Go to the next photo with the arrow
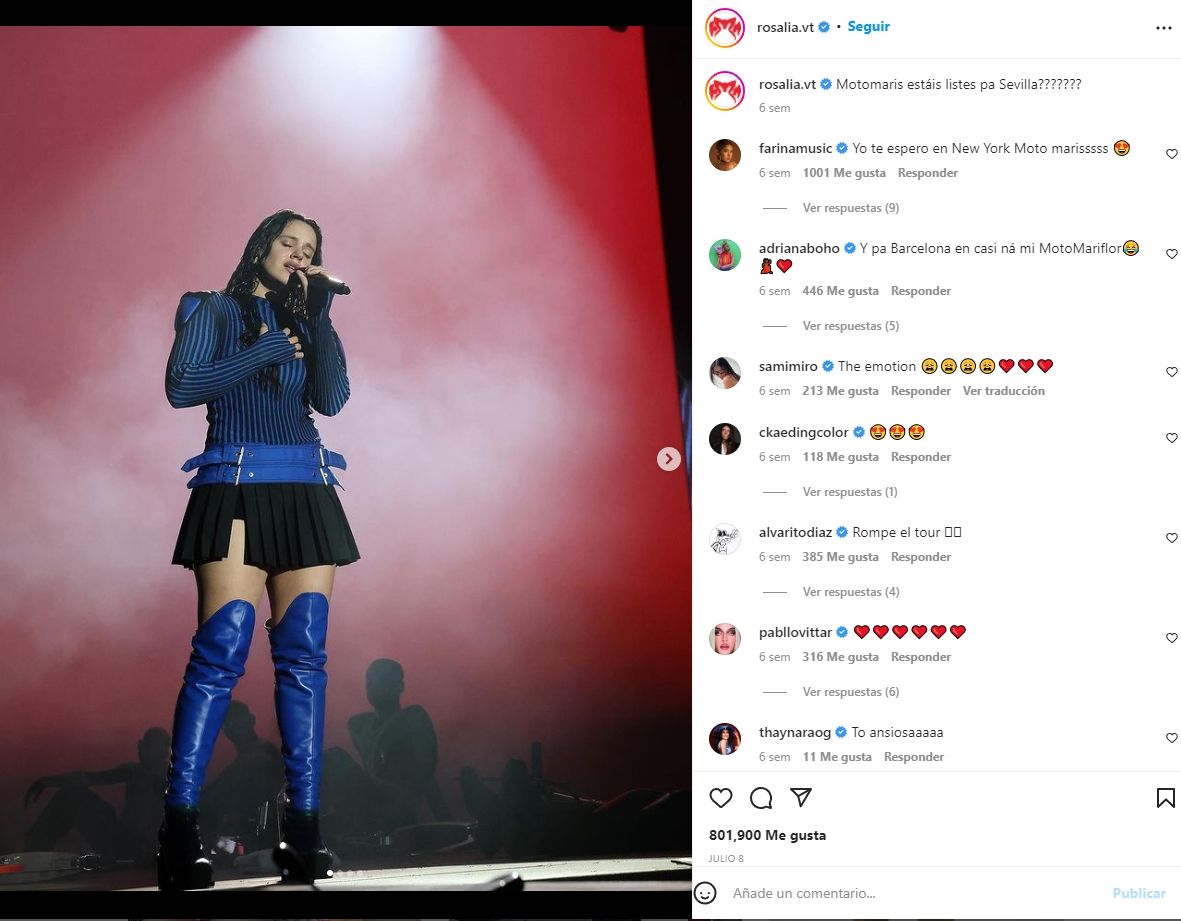 click(x=669, y=459)
